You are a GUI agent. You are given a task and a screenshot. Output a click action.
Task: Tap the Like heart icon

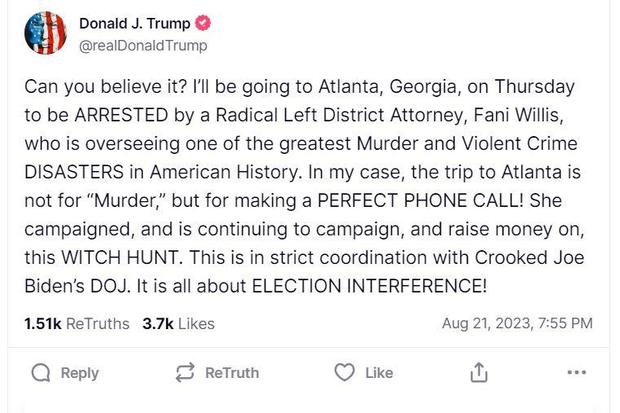pos(344,372)
